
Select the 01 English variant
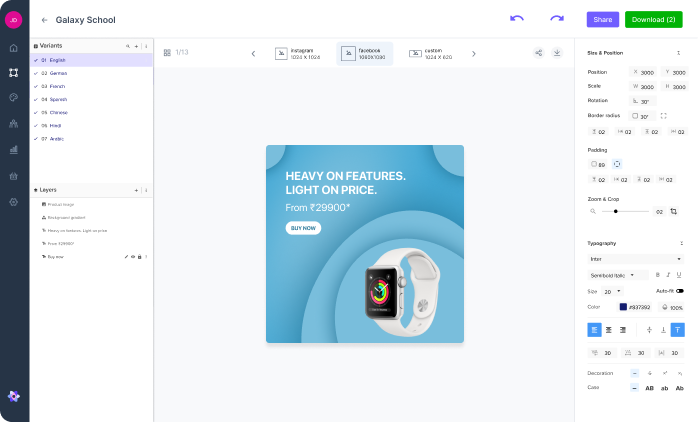(x=91, y=60)
